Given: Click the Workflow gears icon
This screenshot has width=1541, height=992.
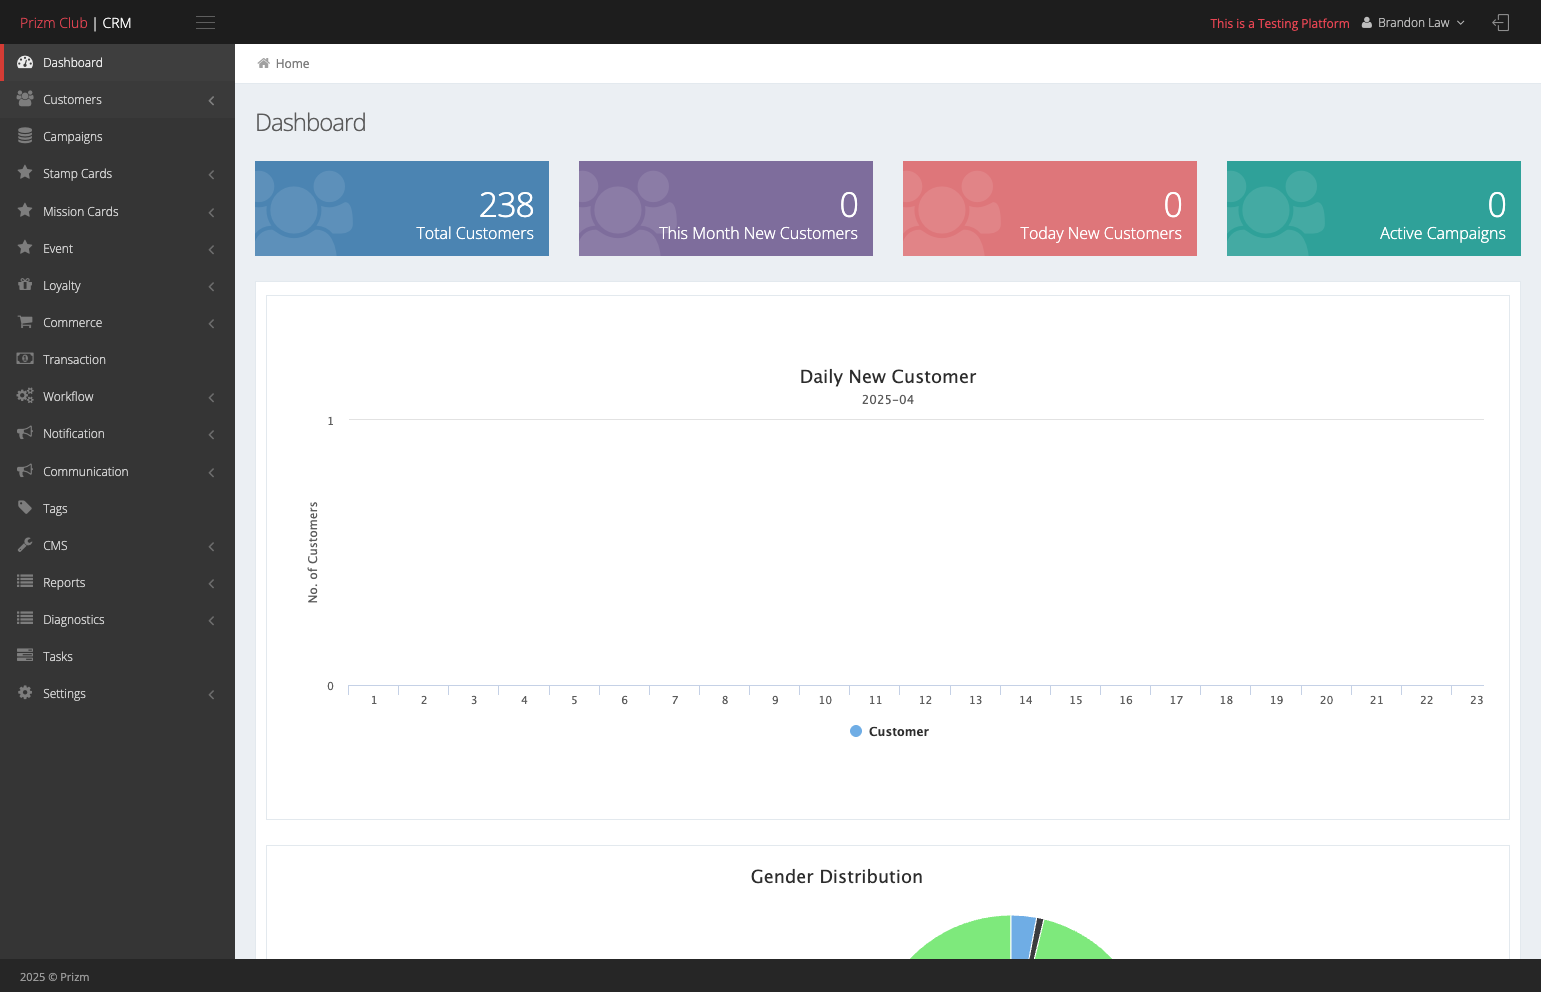Looking at the screenshot, I should pos(25,396).
